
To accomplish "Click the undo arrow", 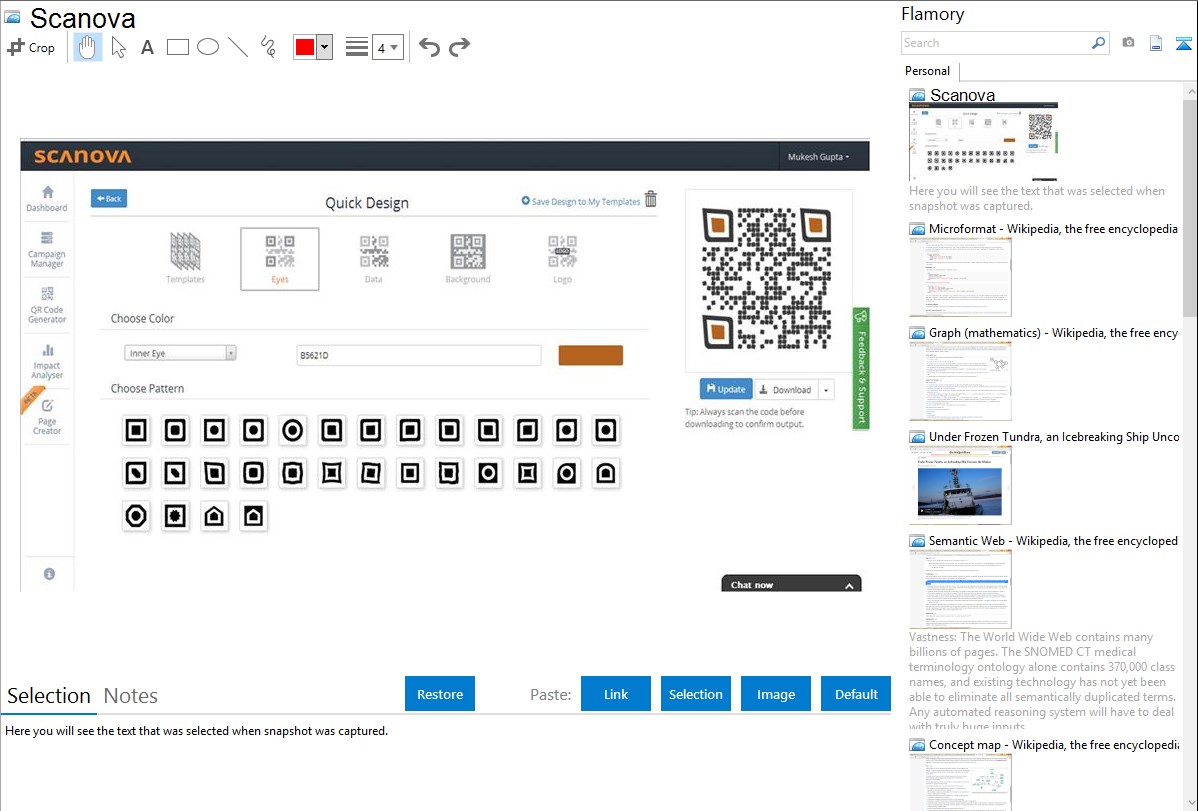I will [429, 47].
